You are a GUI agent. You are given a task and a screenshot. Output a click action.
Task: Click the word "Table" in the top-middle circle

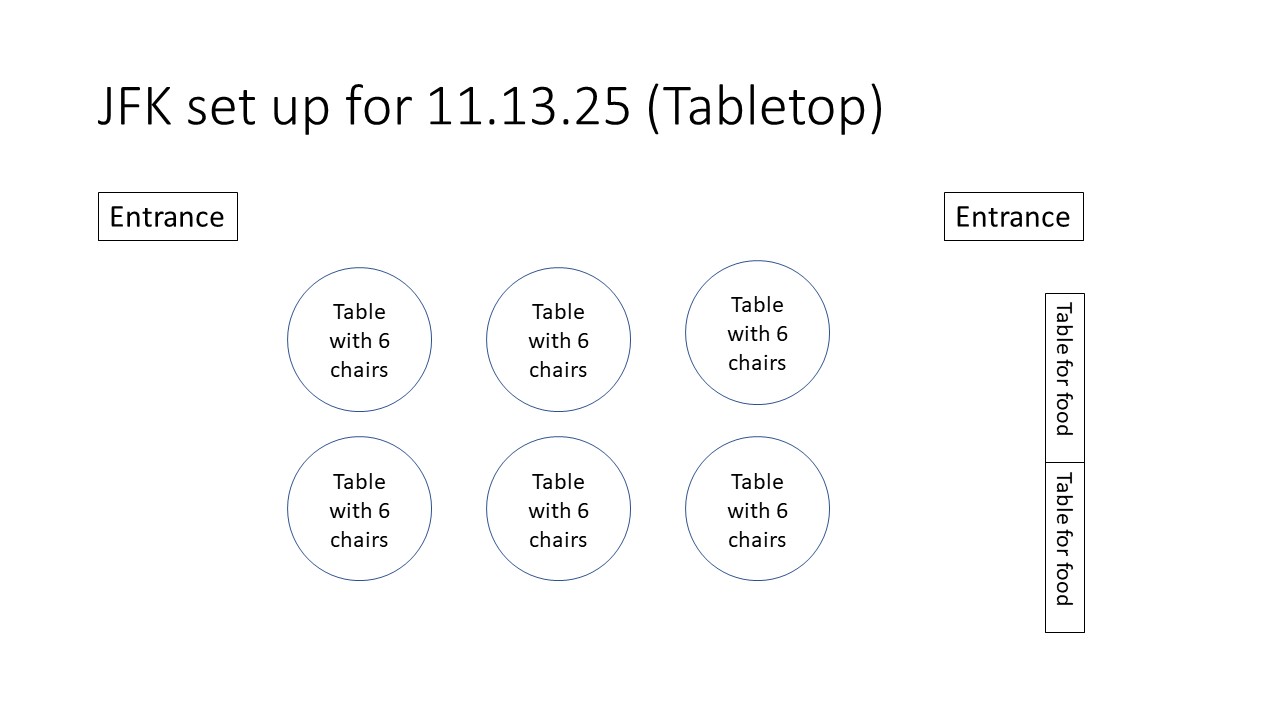tap(558, 312)
